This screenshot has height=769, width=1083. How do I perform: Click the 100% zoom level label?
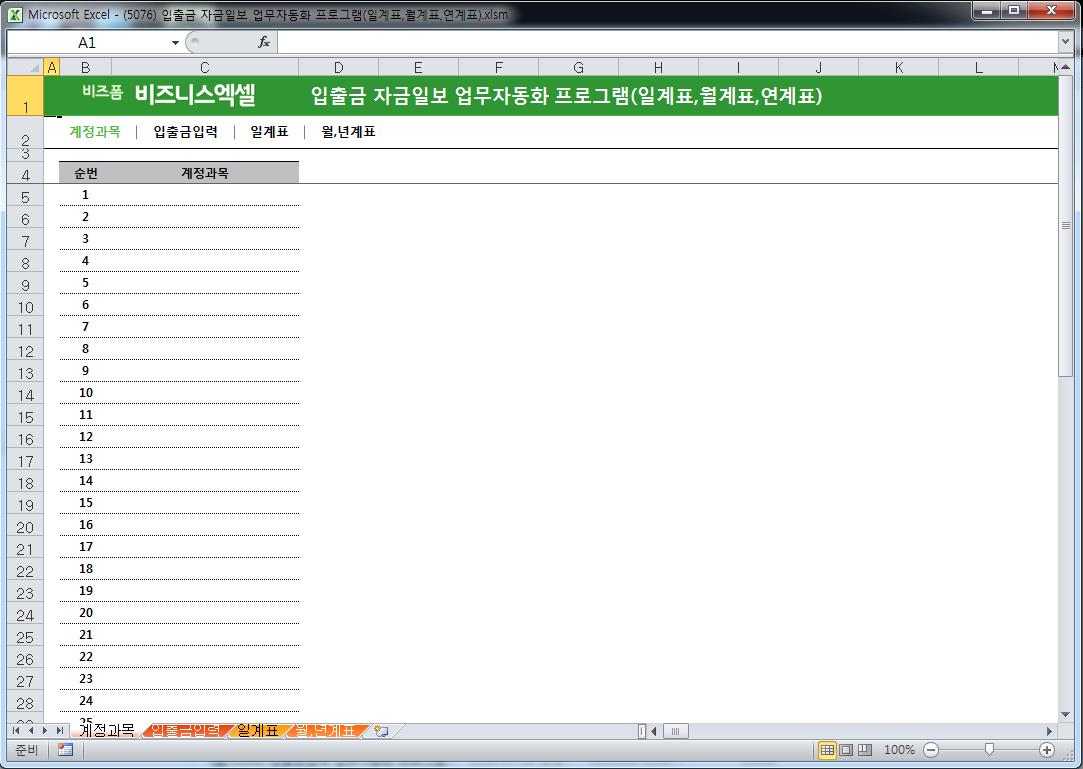click(899, 750)
